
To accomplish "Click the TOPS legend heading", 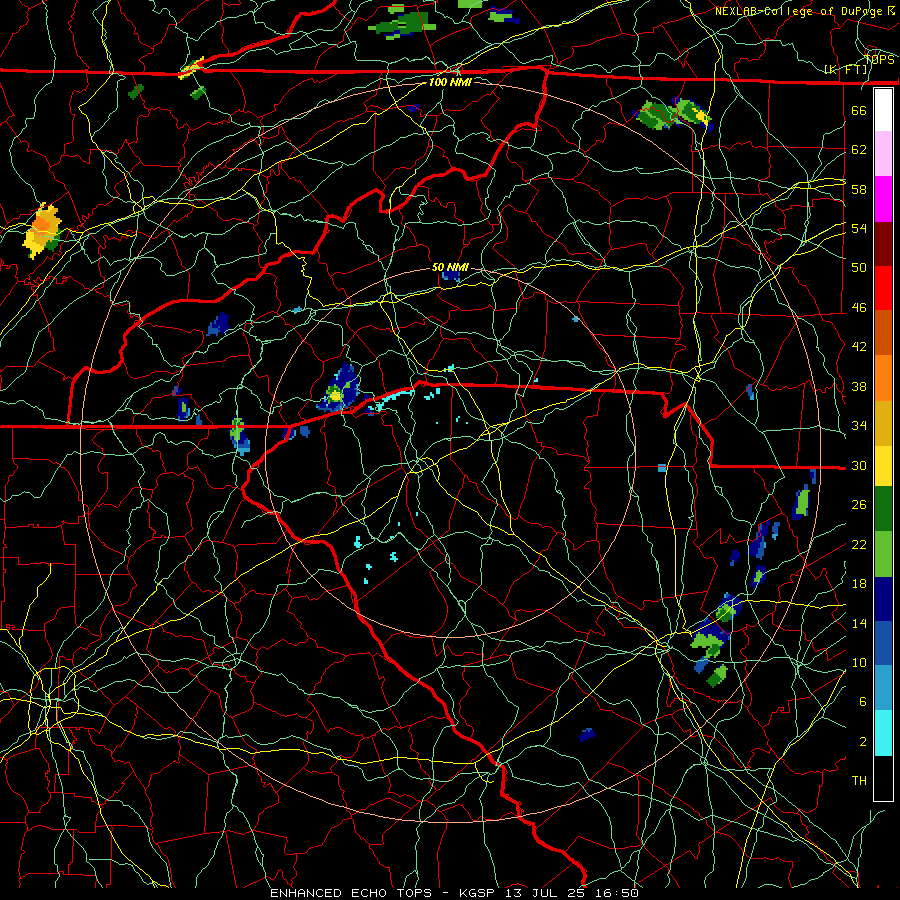I will 879,60.
